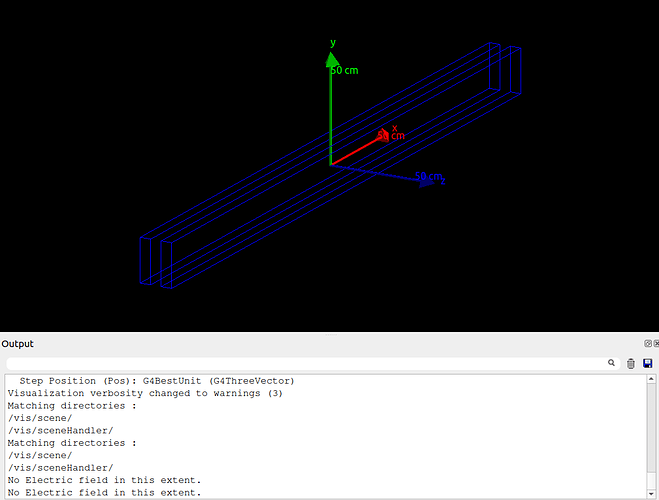Float the Output dock panel
The width and height of the screenshot is (659, 500).
click(x=648, y=343)
